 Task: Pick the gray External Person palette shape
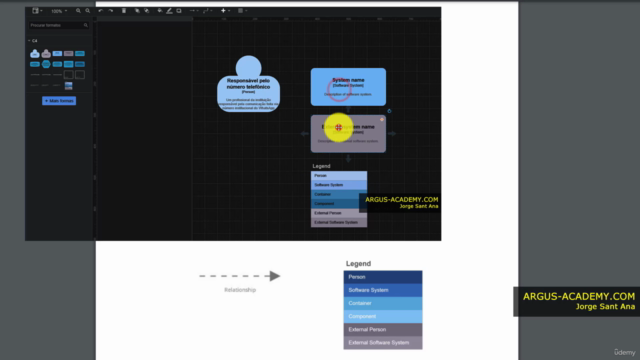(x=46, y=53)
